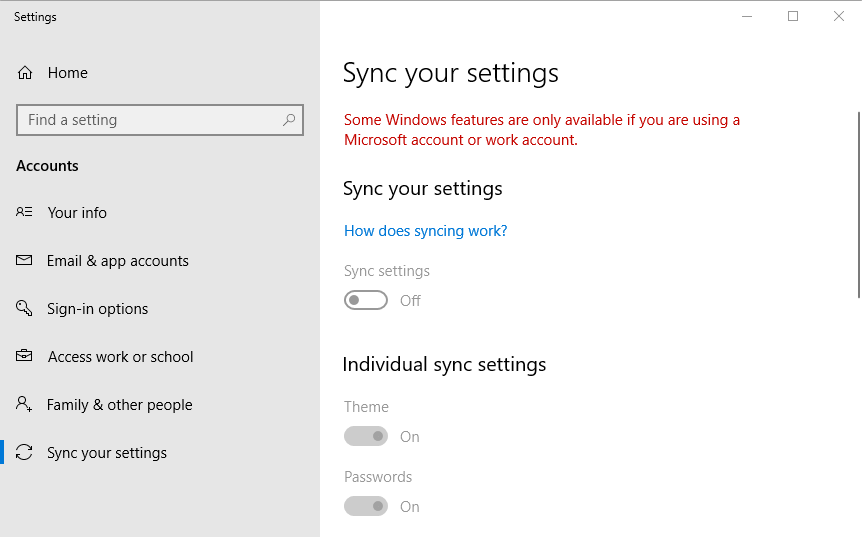862x537 pixels.
Task: Open 'How does syncing work?' link
Action: click(x=425, y=231)
